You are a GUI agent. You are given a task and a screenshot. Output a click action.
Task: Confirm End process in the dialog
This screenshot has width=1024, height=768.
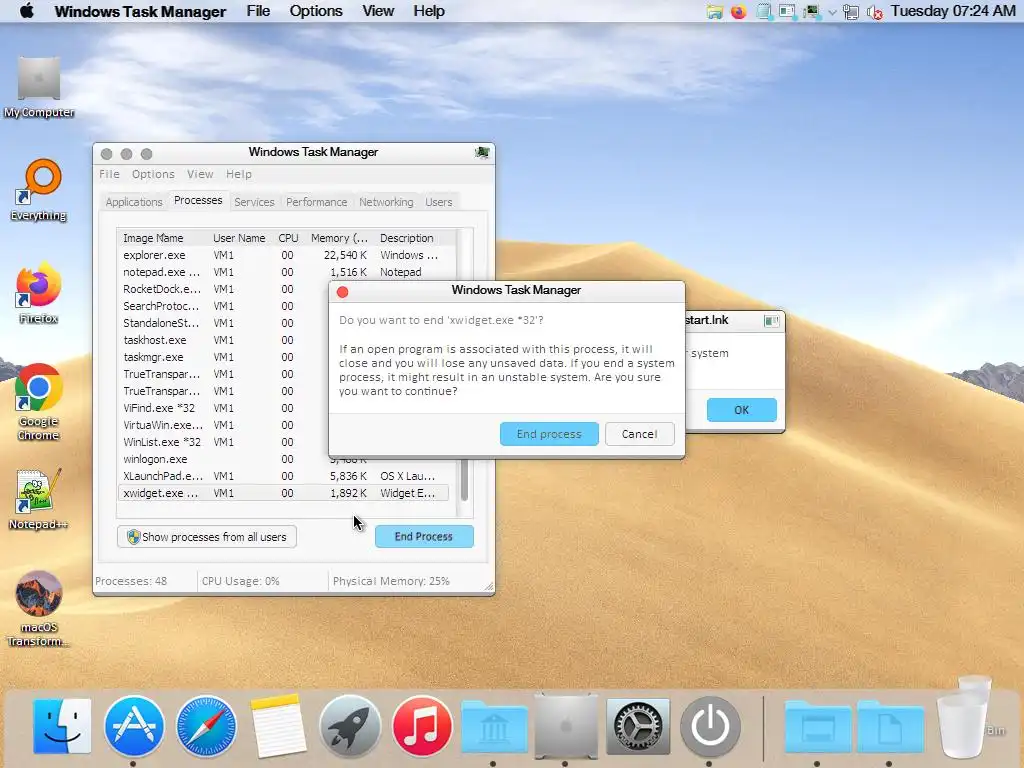(549, 434)
